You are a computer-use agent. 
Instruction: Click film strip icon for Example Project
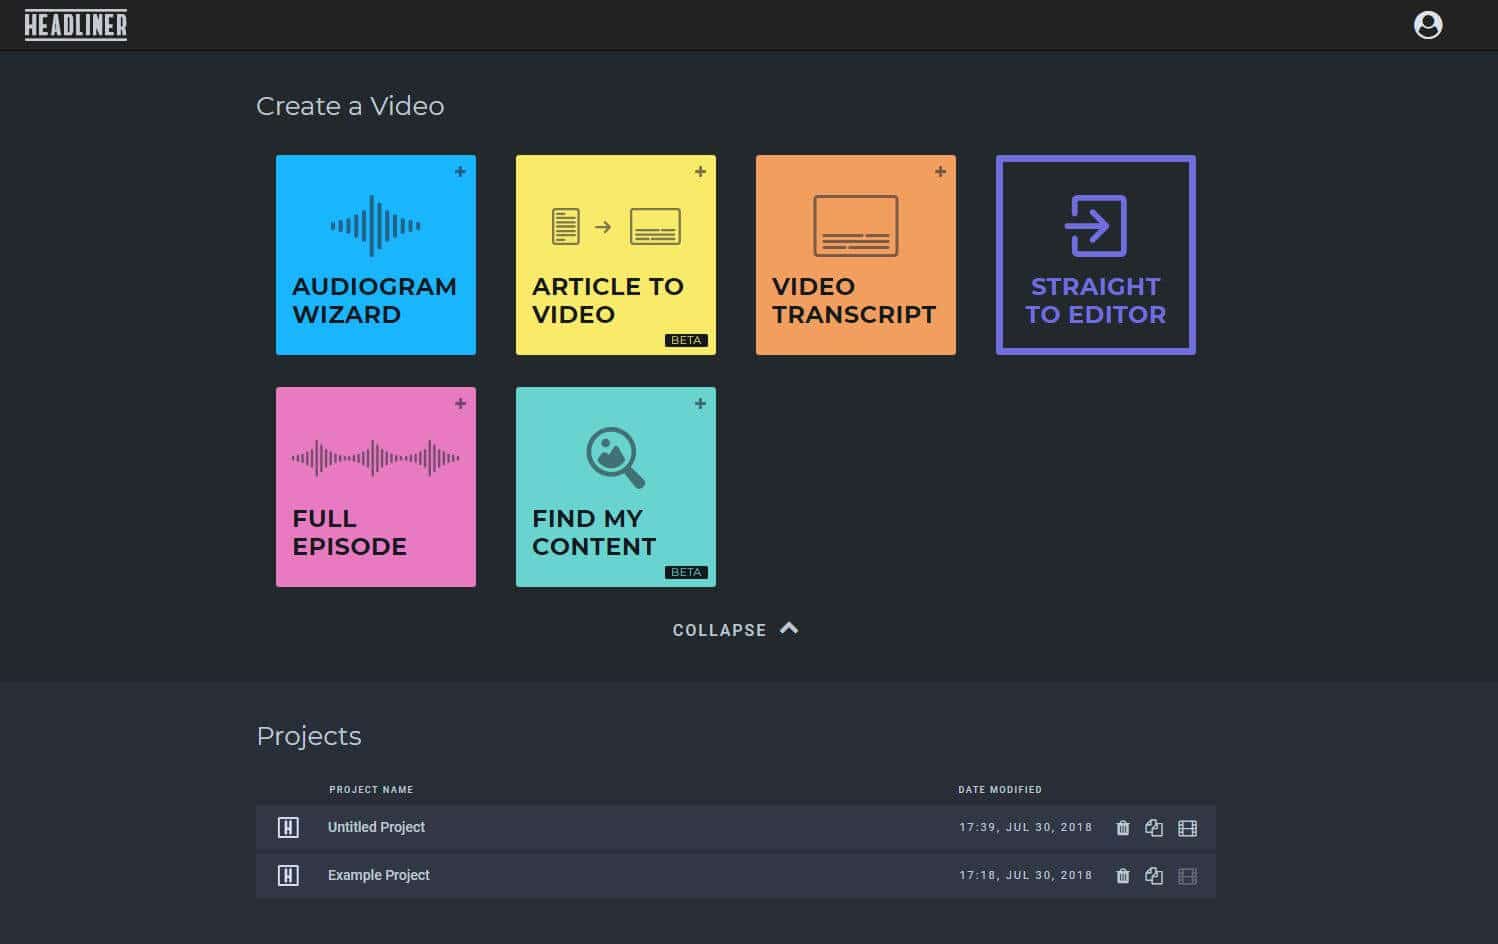1187,876
